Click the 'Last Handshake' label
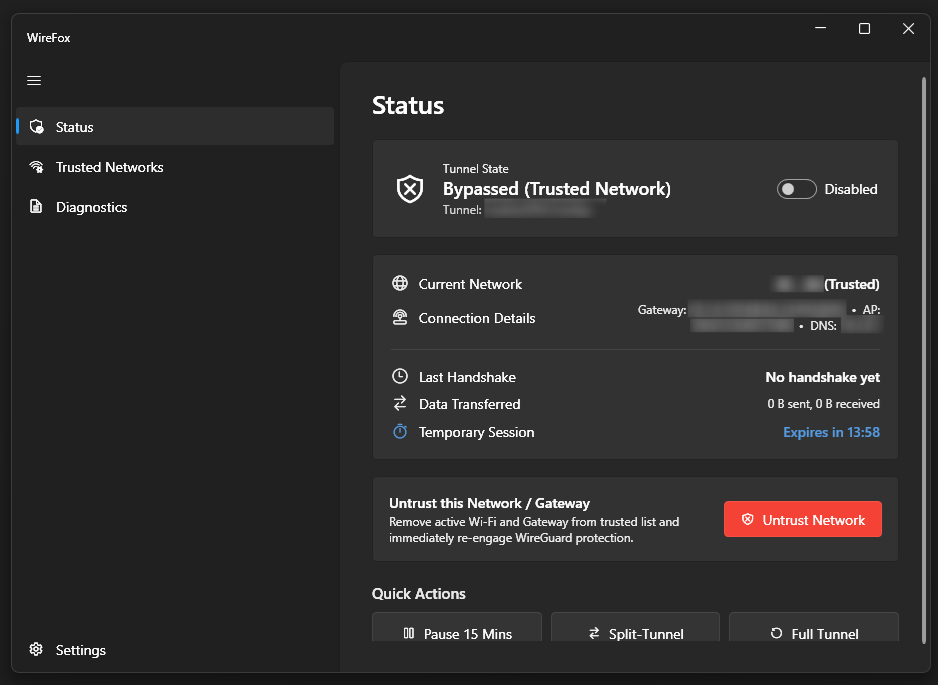Viewport: 938px width, 685px height. [467, 377]
